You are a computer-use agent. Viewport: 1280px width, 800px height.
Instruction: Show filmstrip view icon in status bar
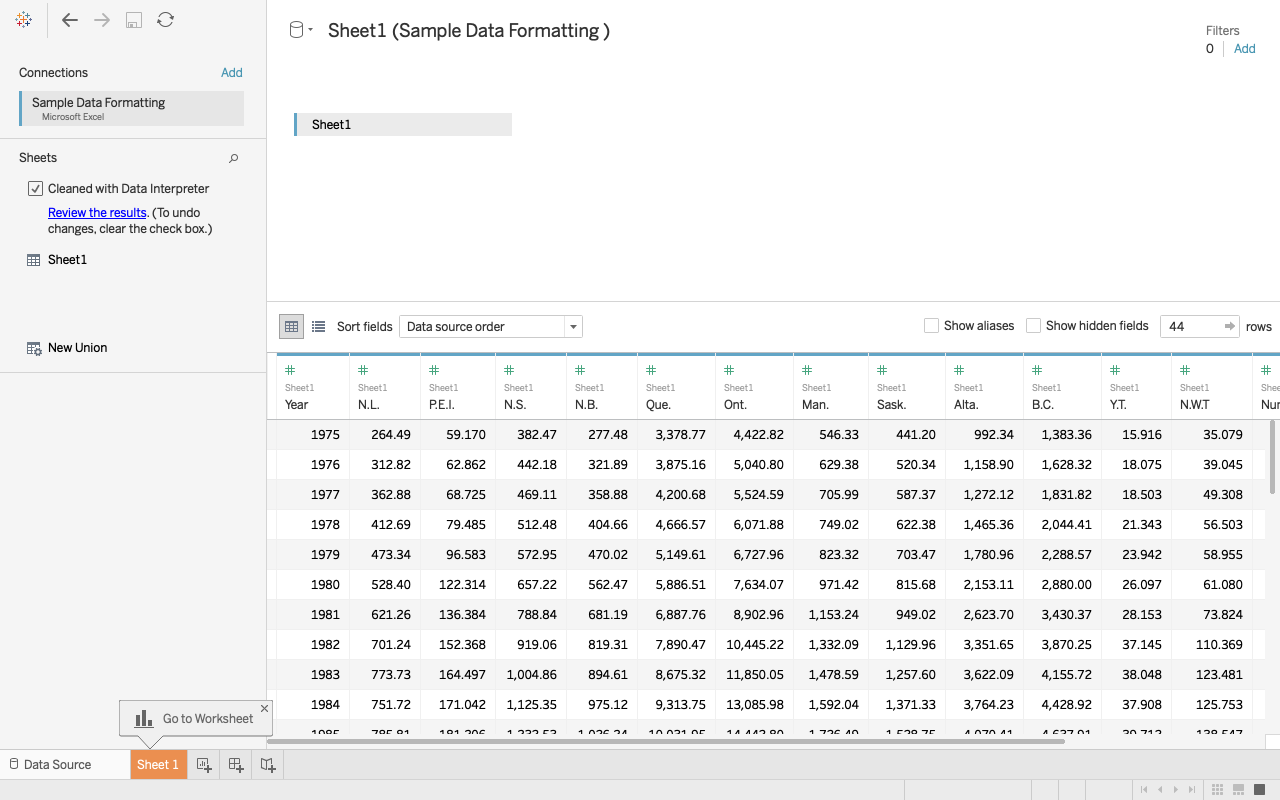1239,790
